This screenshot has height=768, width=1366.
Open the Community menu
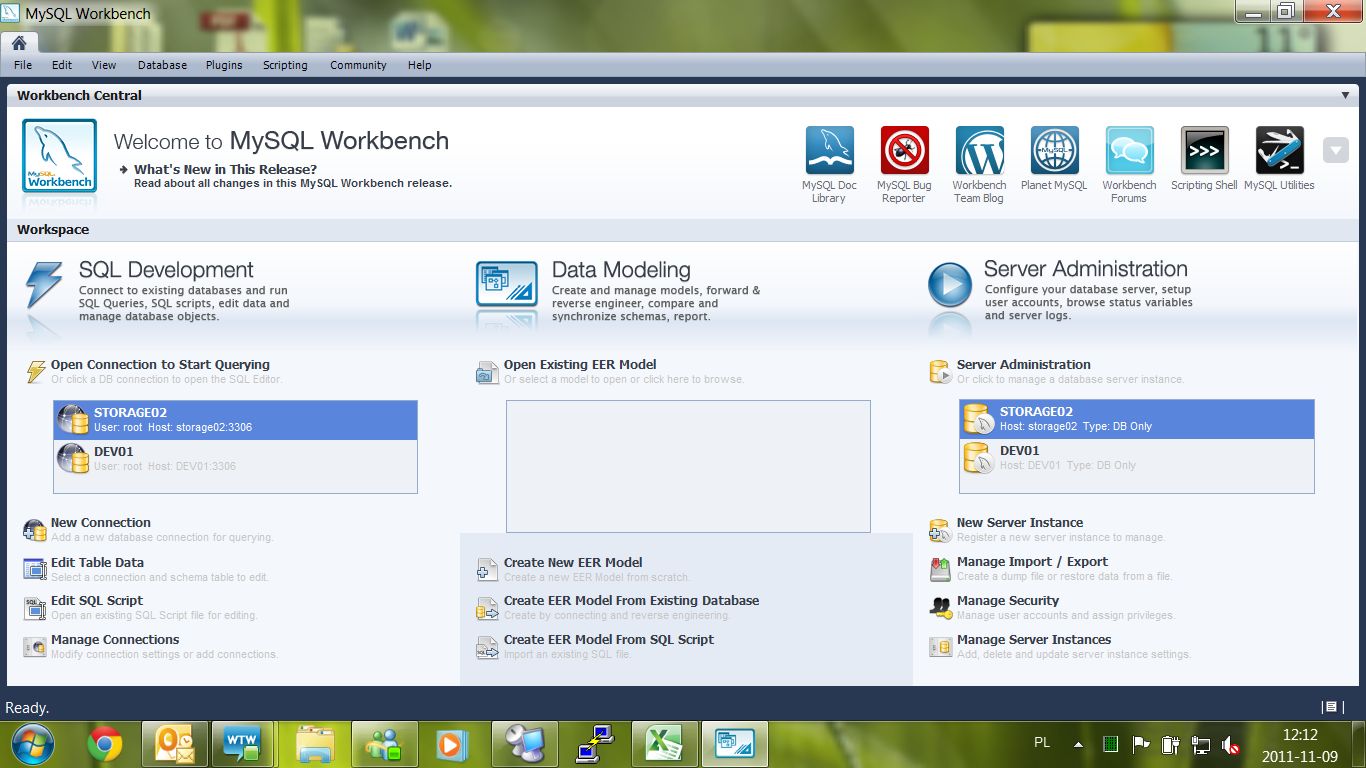tap(358, 65)
